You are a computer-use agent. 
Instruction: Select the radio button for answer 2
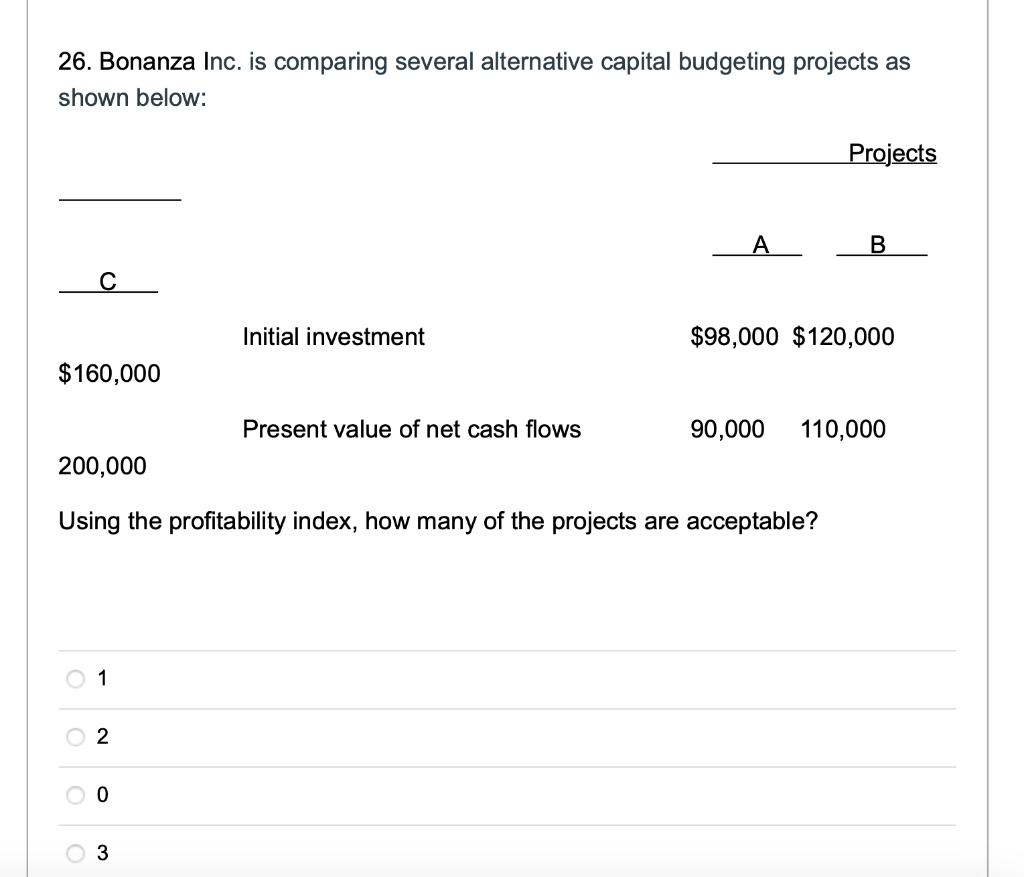[x=76, y=737]
